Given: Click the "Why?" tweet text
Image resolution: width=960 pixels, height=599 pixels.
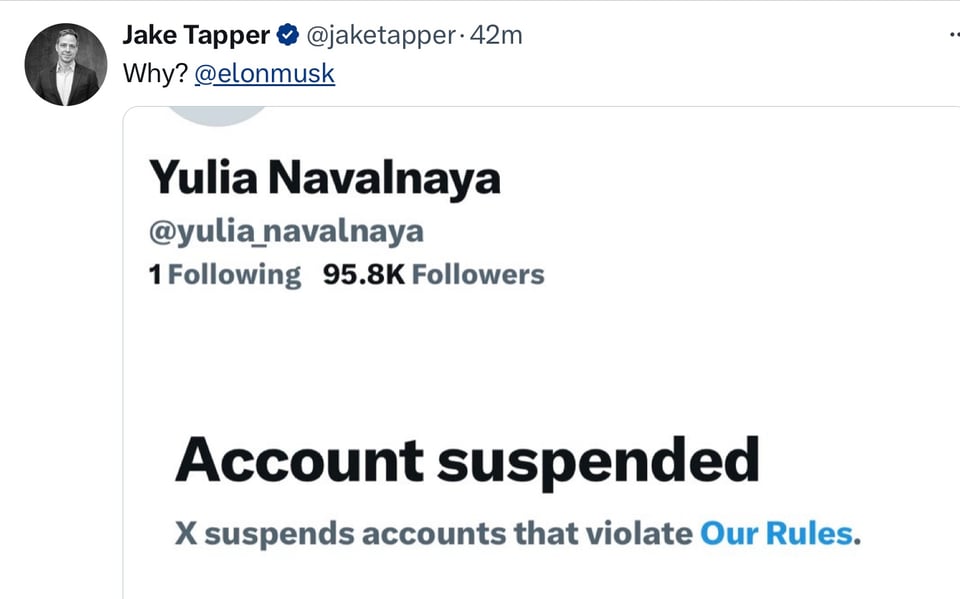Looking at the screenshot, I should [155, 74].
